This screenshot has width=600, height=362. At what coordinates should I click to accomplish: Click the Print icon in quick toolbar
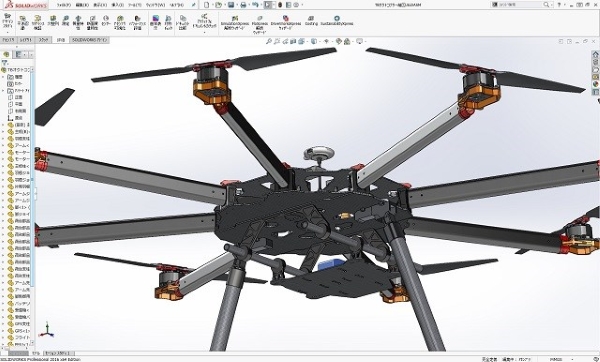(x=243, y=5)
